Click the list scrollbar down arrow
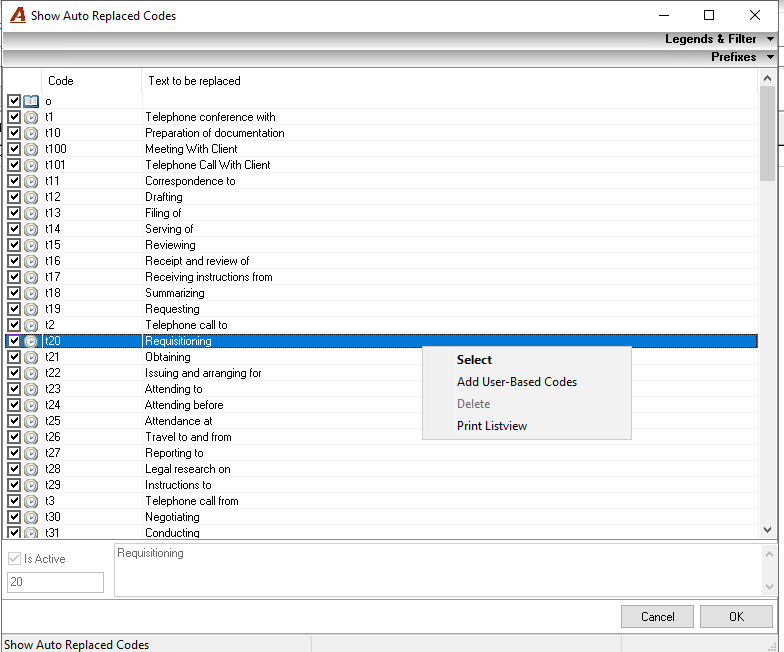Viewport: 784px width, 652px height. [x=768, y=530]
